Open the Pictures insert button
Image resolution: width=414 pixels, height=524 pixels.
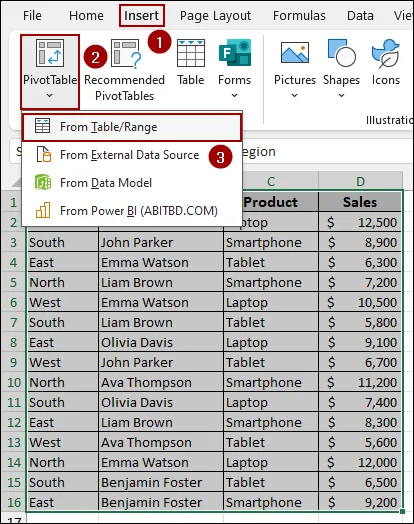point(295,69)
